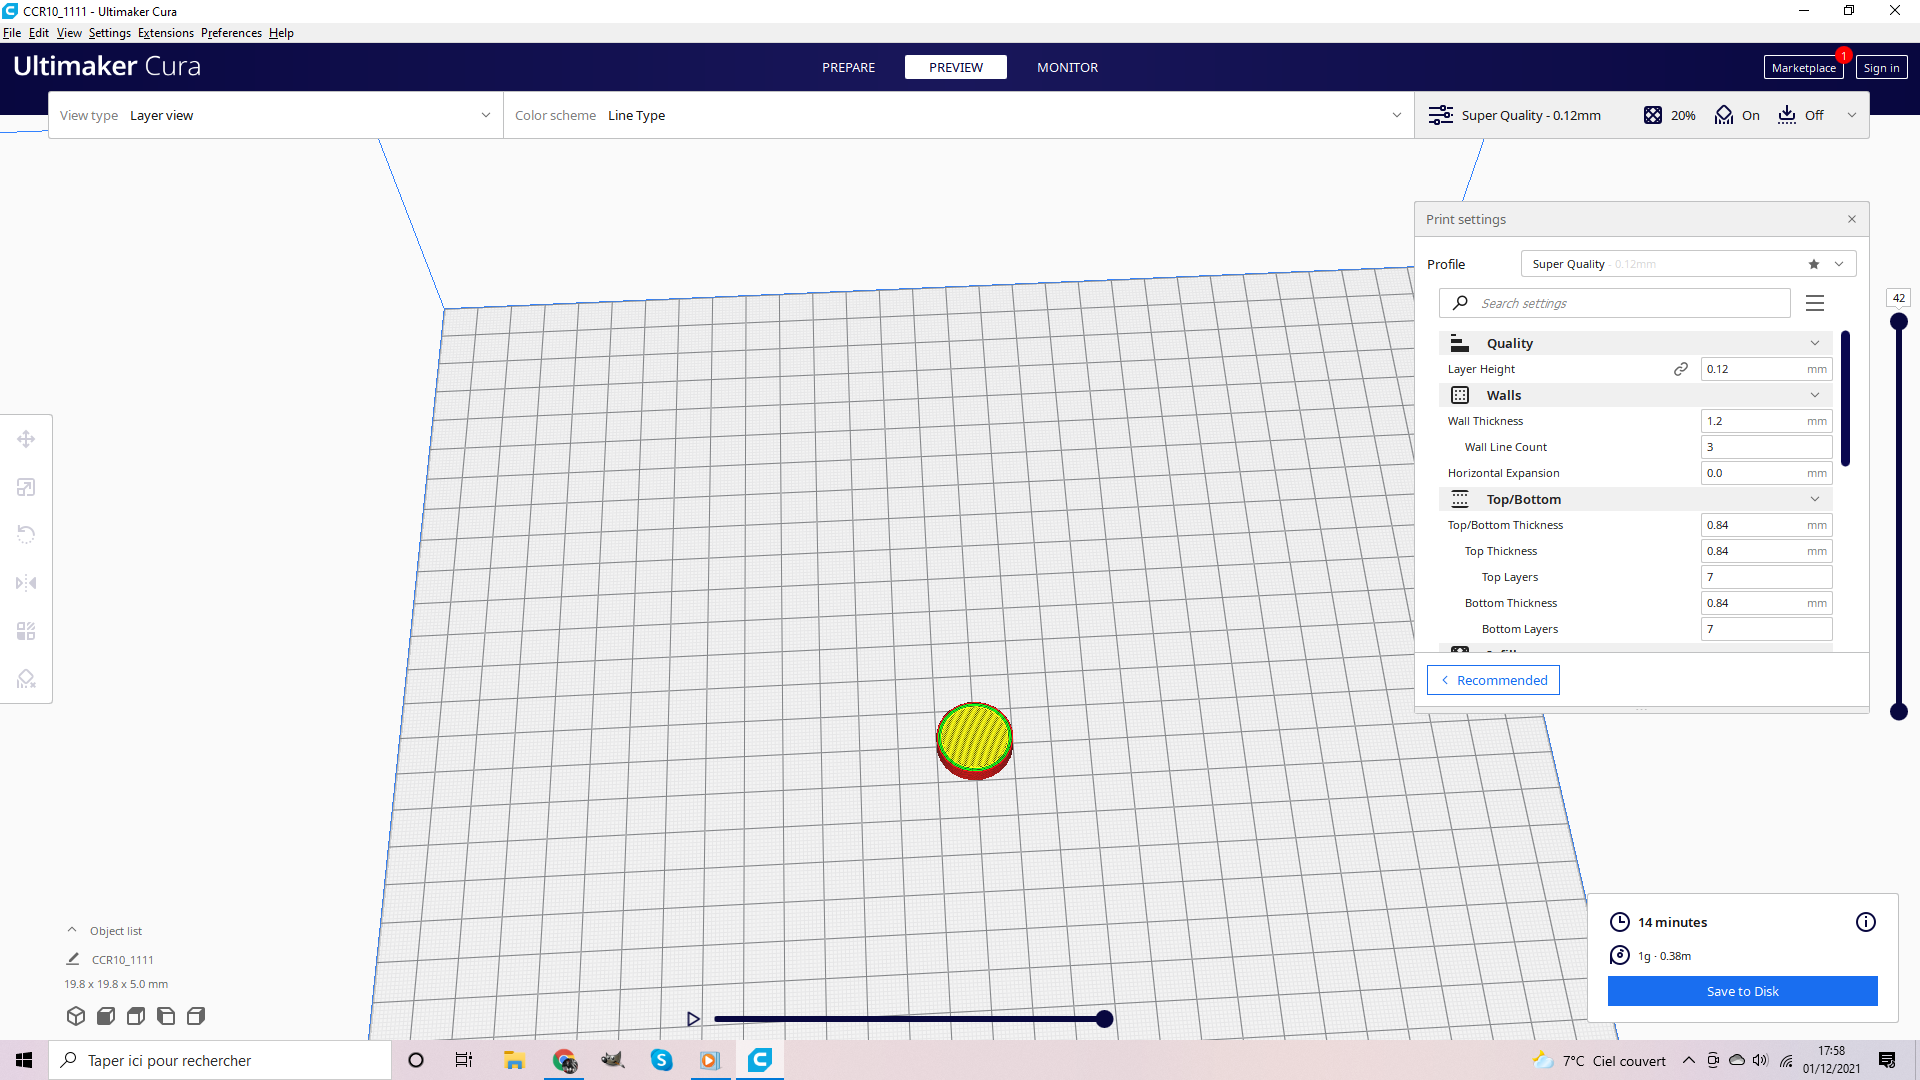Click the edit pencil icon beside CCR10_1111
This screenshot has height=1080, width=1920.
pyautogui.click(x=73, y=959)
